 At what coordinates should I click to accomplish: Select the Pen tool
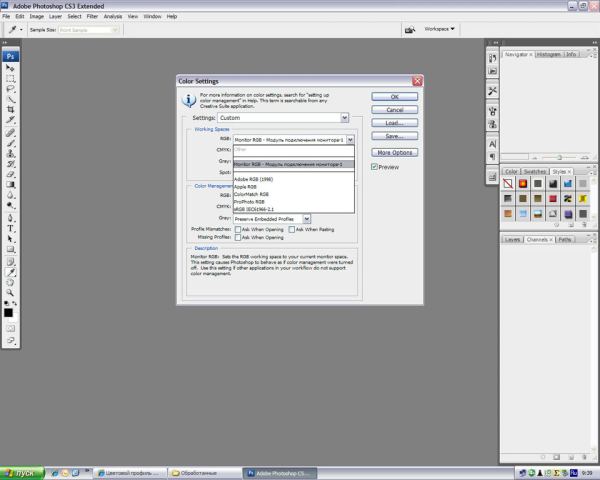(x=10, y=218)
